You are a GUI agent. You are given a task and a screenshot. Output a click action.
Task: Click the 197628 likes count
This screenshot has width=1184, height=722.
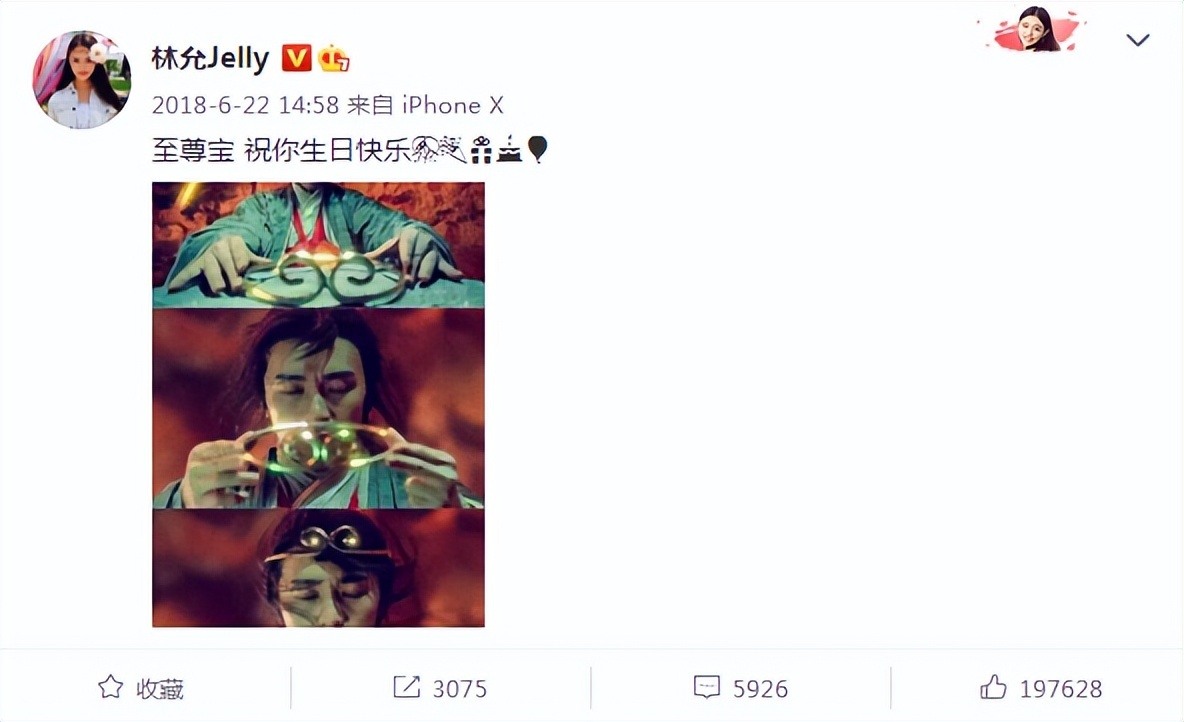click(x=1061, y=689)
